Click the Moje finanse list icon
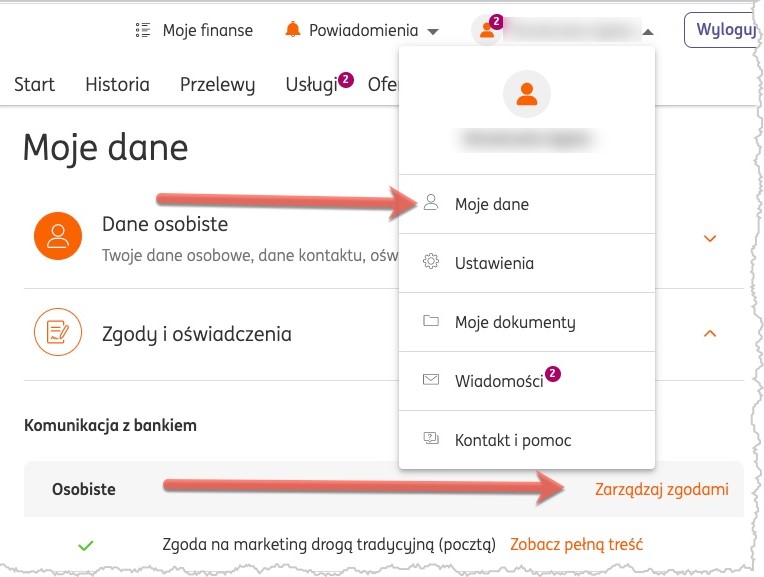The image size is (764, 577). point(143,30)
